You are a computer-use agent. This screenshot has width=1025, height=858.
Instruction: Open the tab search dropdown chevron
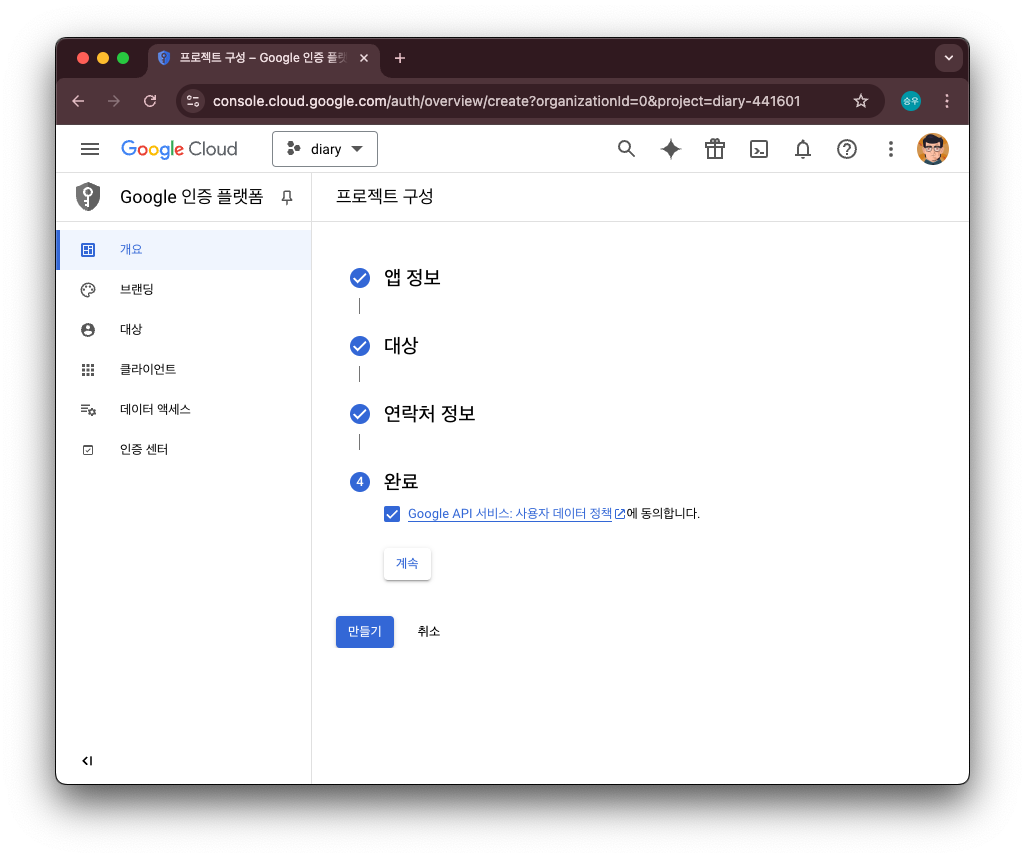(x=949, y=58)
